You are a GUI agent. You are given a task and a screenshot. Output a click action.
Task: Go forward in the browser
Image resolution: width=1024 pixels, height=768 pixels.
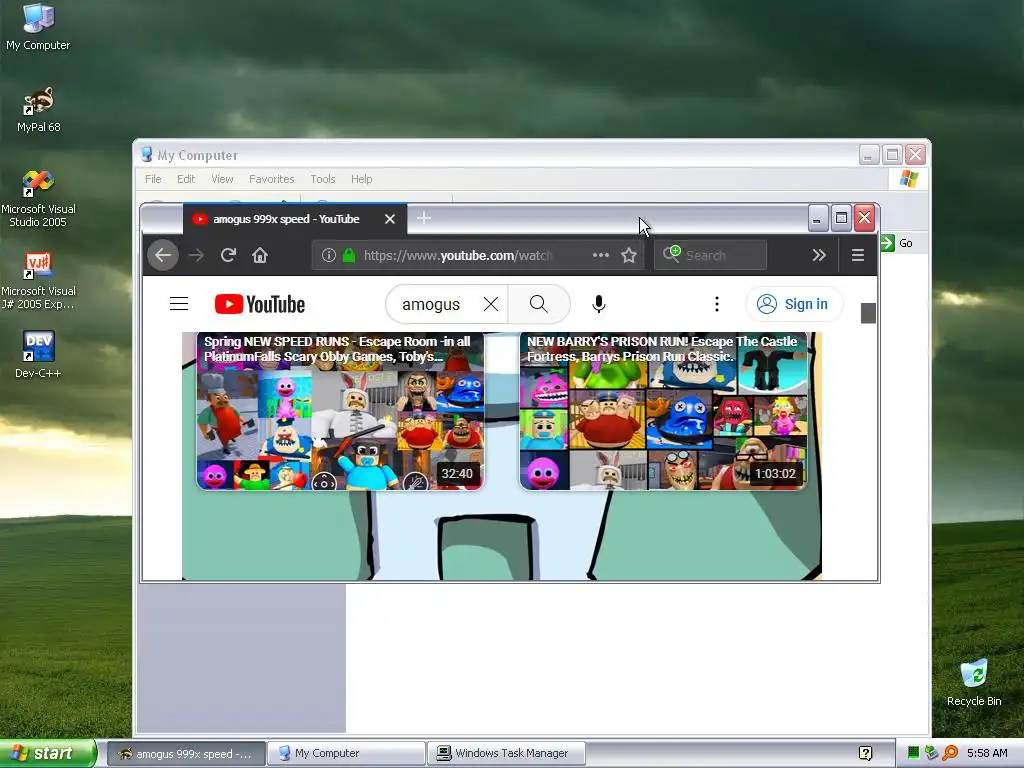coord(196,255)
